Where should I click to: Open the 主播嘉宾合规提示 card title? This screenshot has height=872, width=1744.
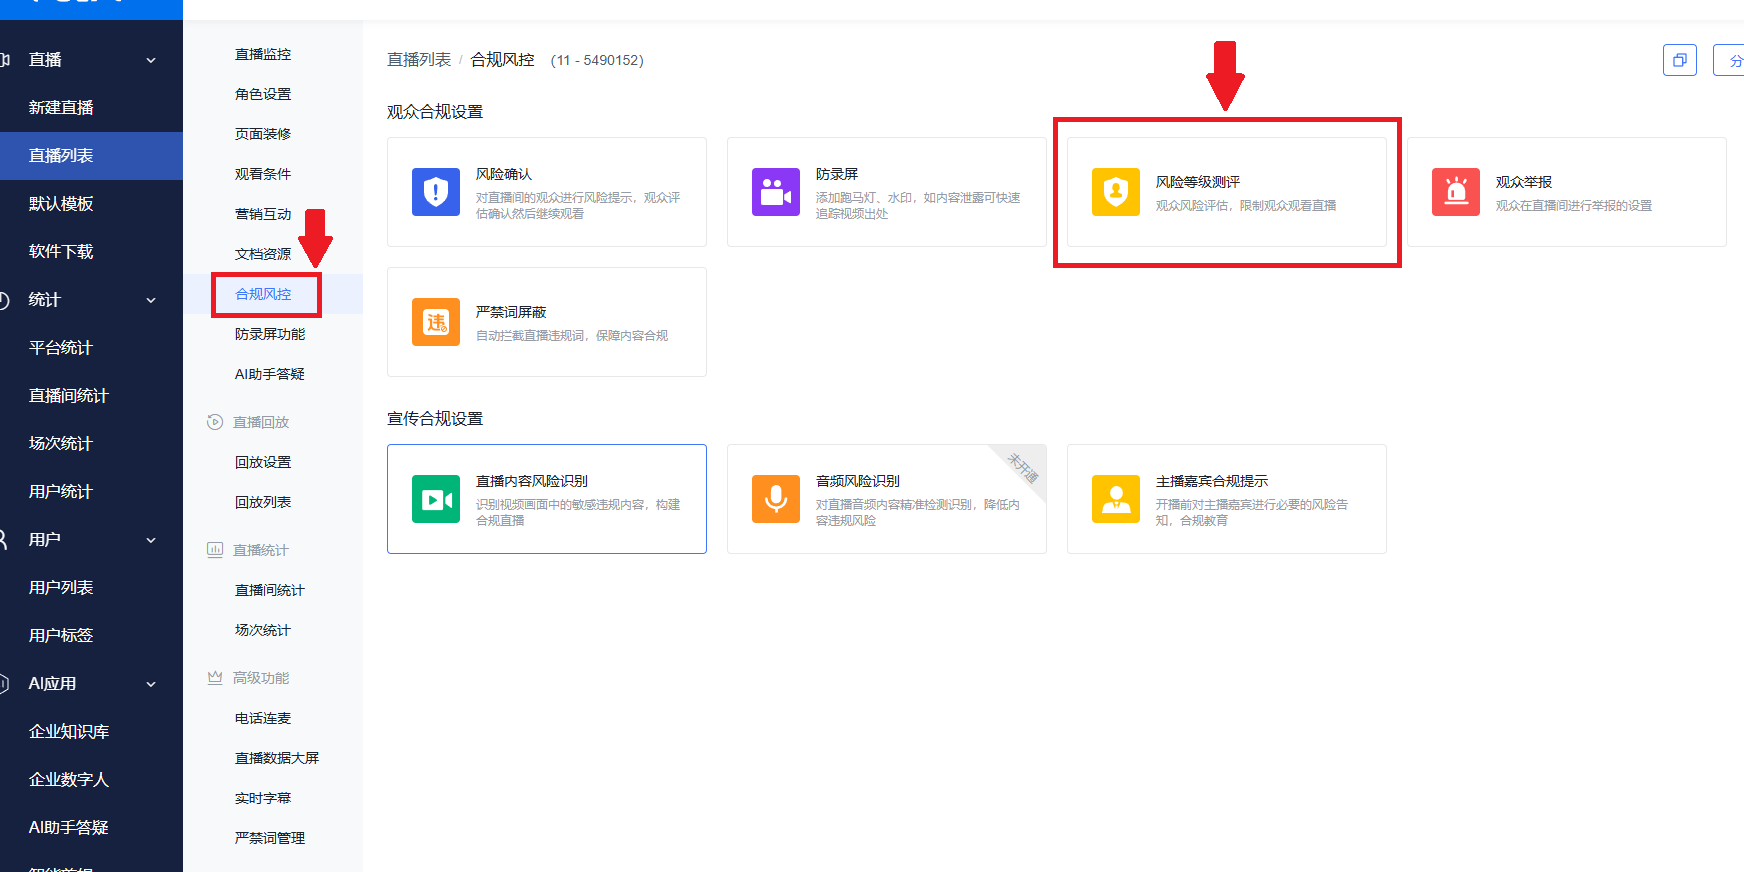coord(1212,481)
